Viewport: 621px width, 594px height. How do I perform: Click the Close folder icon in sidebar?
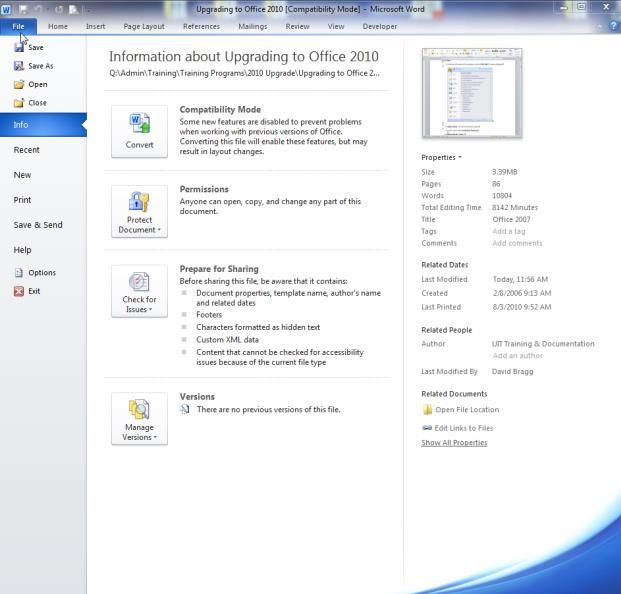point(19,103)
